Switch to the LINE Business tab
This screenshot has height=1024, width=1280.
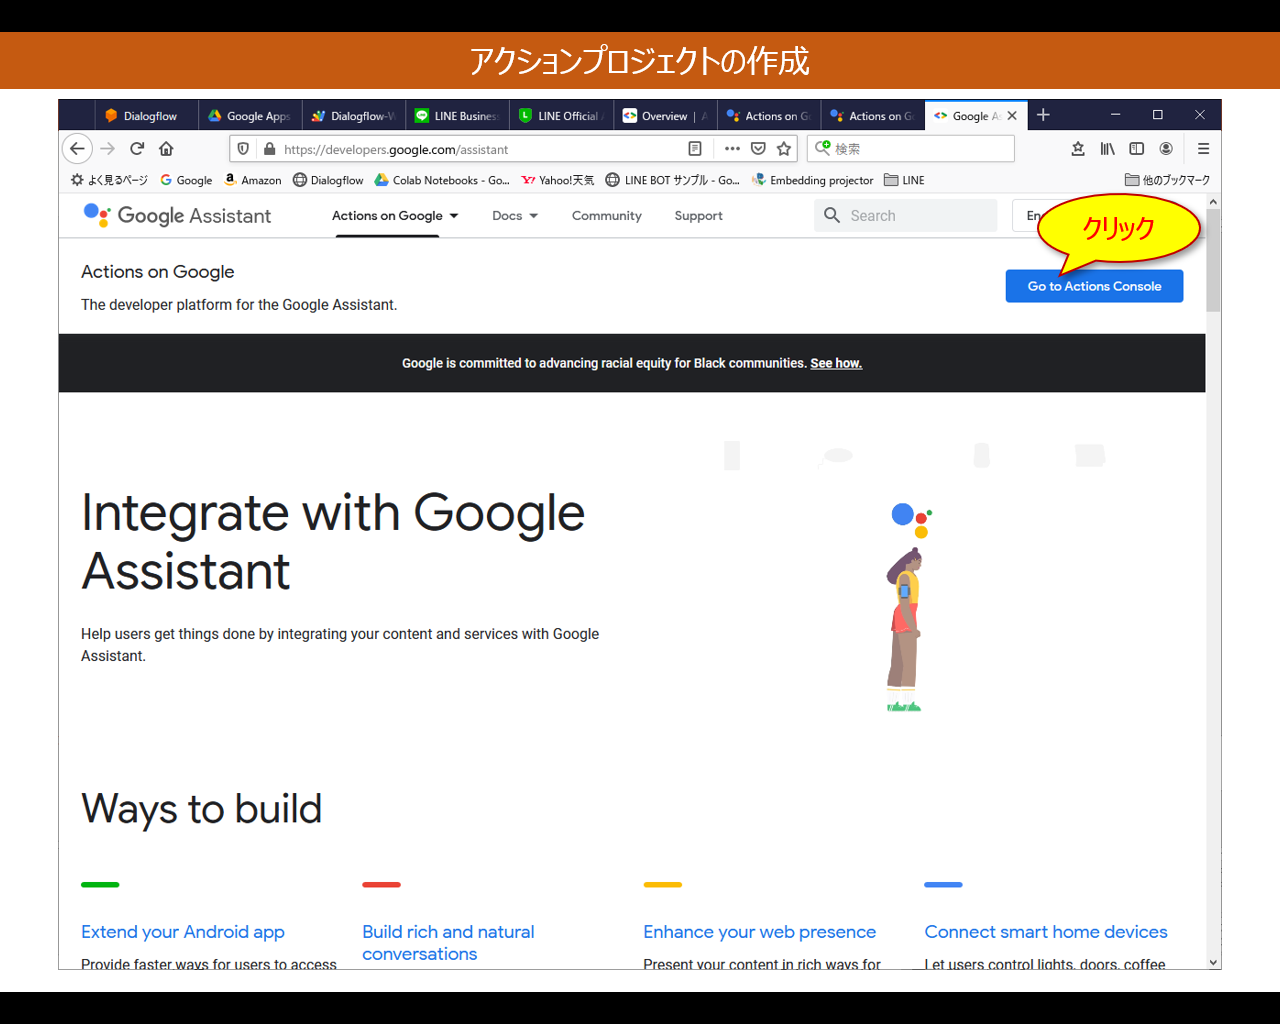coord(458,116)
